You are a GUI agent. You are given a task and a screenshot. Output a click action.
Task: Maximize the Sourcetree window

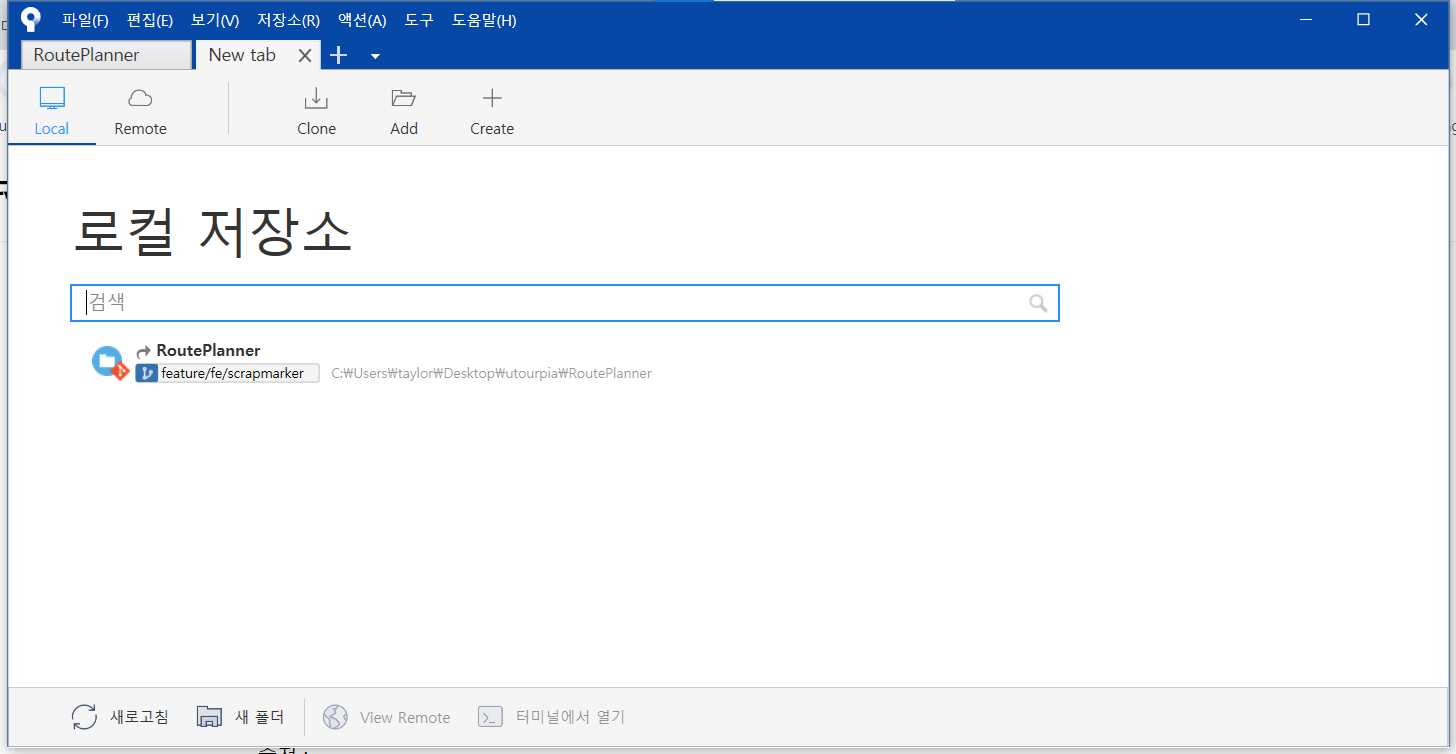pos(1364,19)
